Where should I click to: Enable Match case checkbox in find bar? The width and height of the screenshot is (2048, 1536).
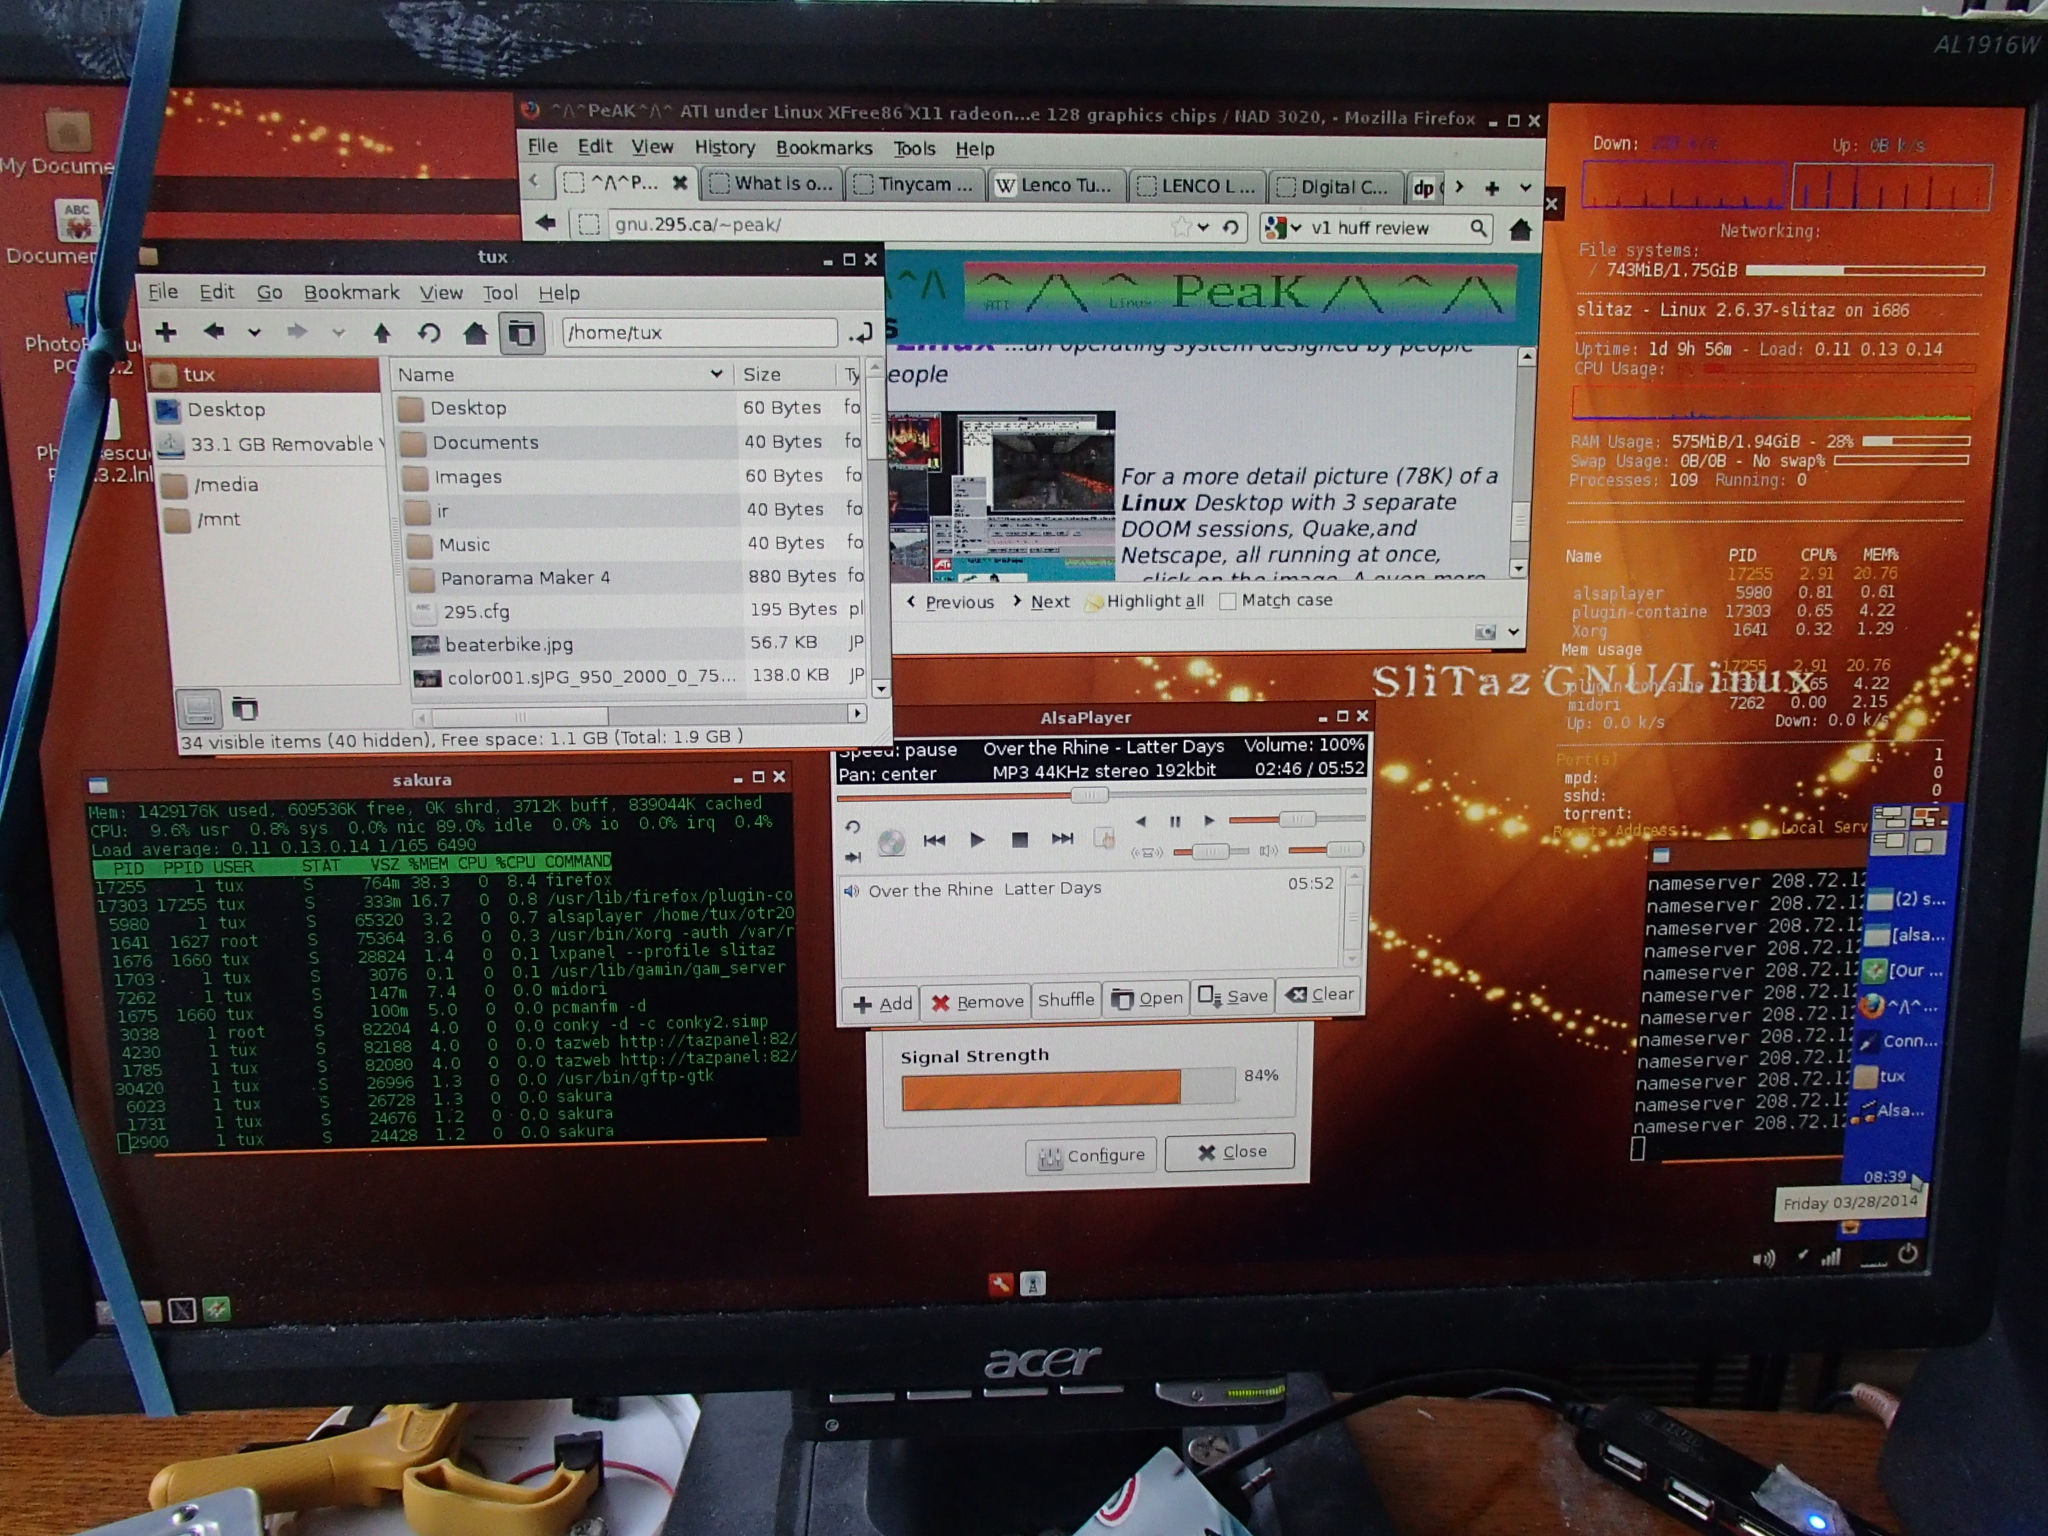[1228, 601]
